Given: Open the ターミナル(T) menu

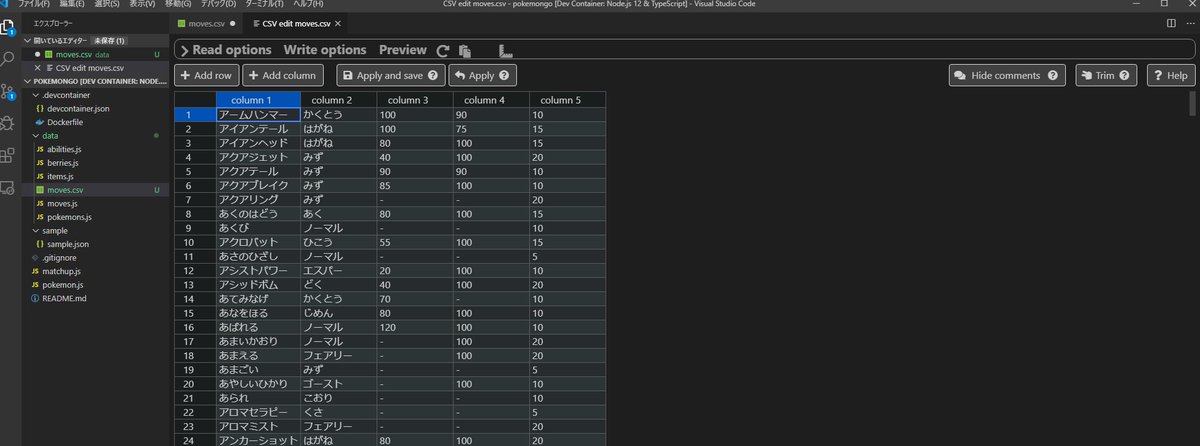Looking at the screenshot, I should pyautogui.click(x=265, y=4).
